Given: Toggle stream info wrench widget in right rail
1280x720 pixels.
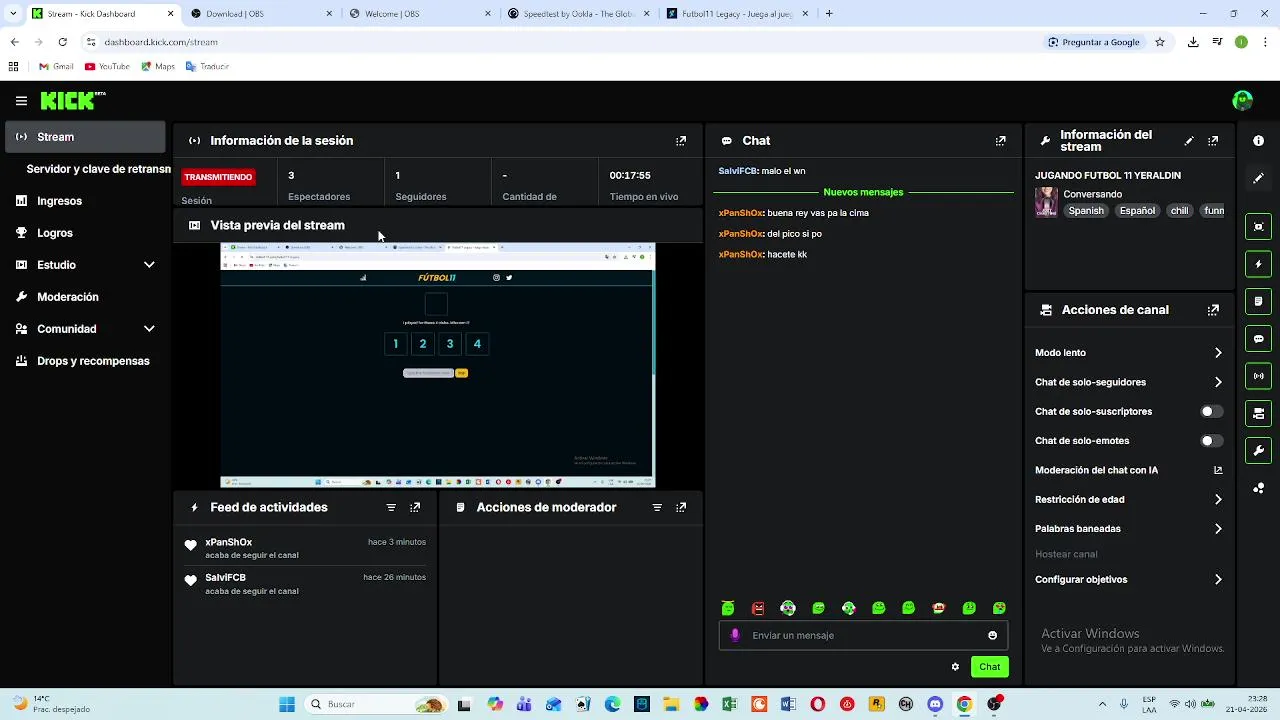Looking at the screenshot, I should pos(1259,450).
